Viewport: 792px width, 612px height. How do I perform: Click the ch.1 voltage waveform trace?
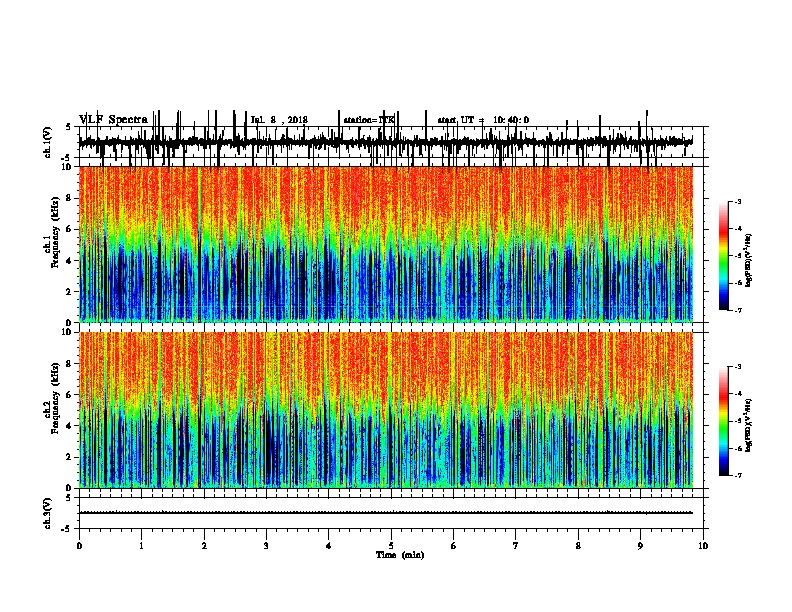coord(386,142)
